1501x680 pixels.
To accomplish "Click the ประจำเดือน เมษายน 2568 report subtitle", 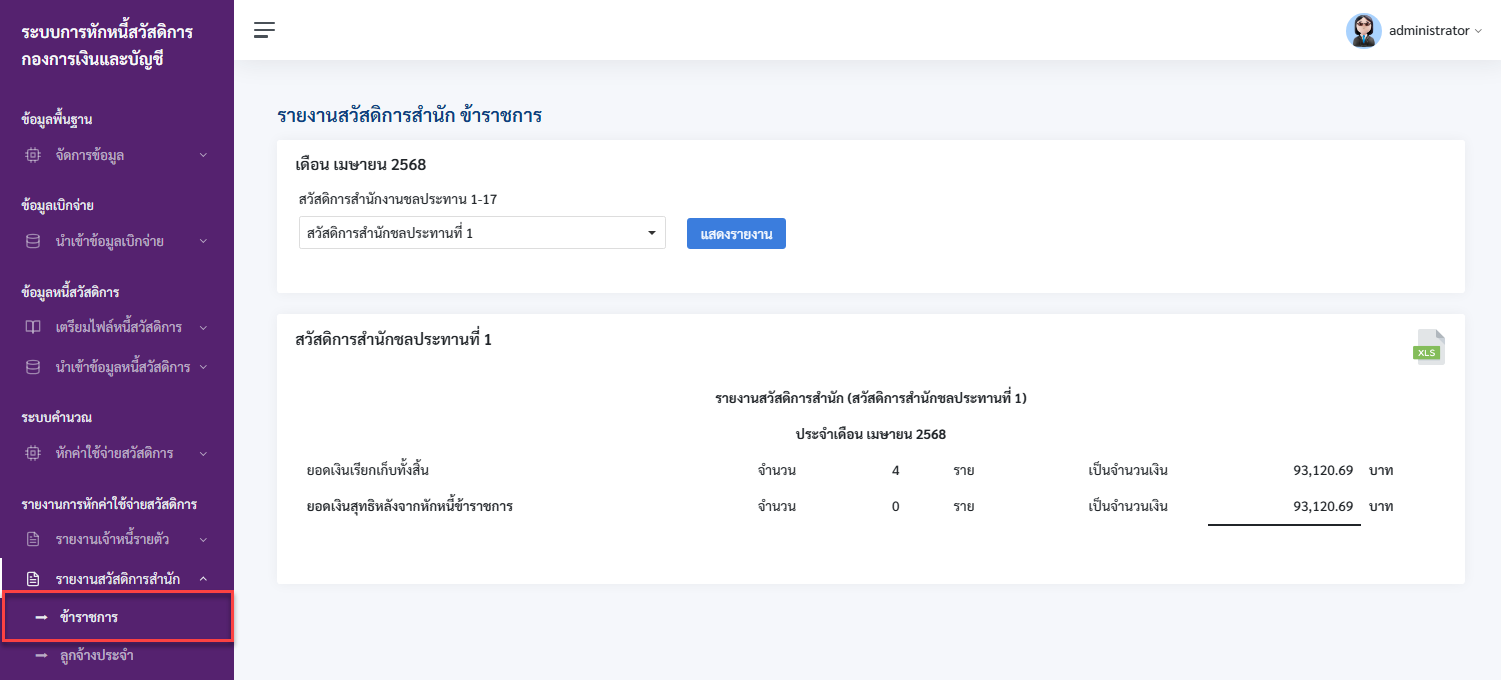I will point(871,434).
